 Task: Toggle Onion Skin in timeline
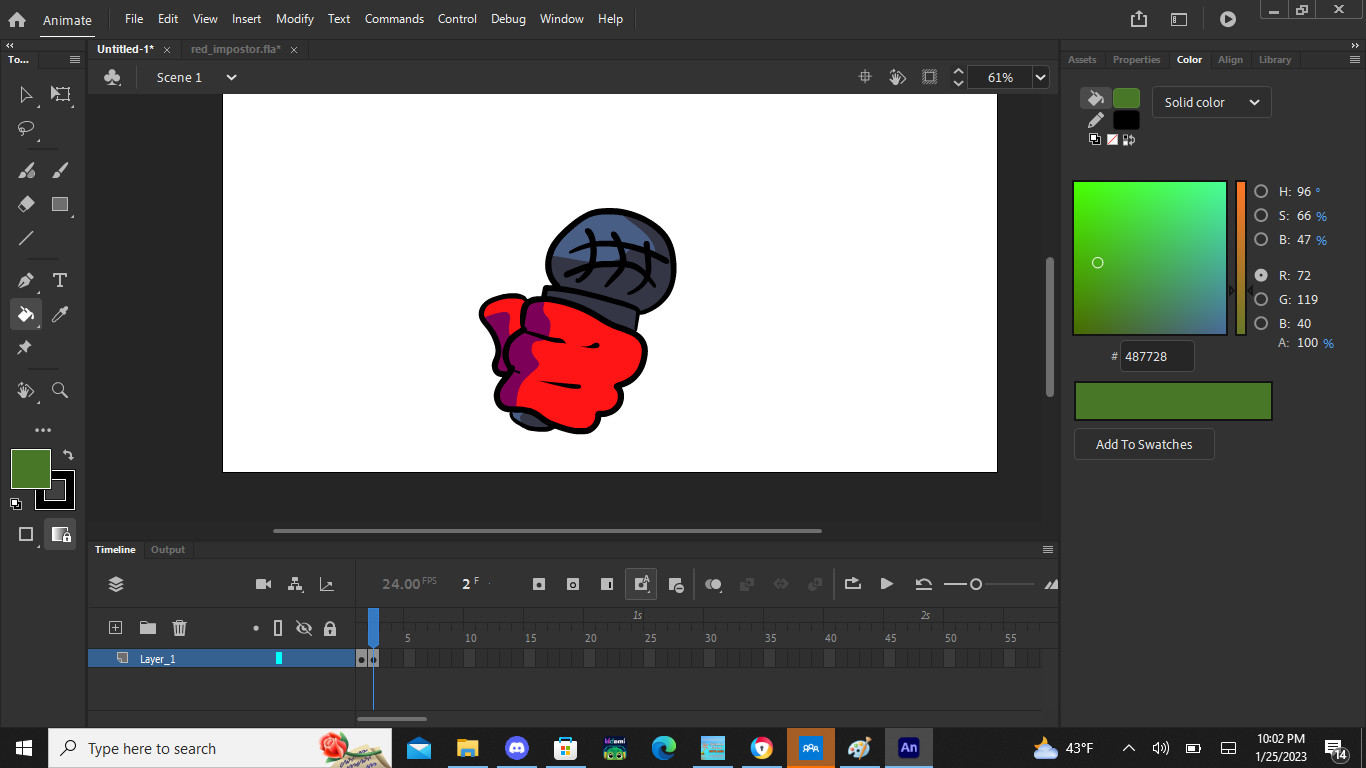(713, 584)
